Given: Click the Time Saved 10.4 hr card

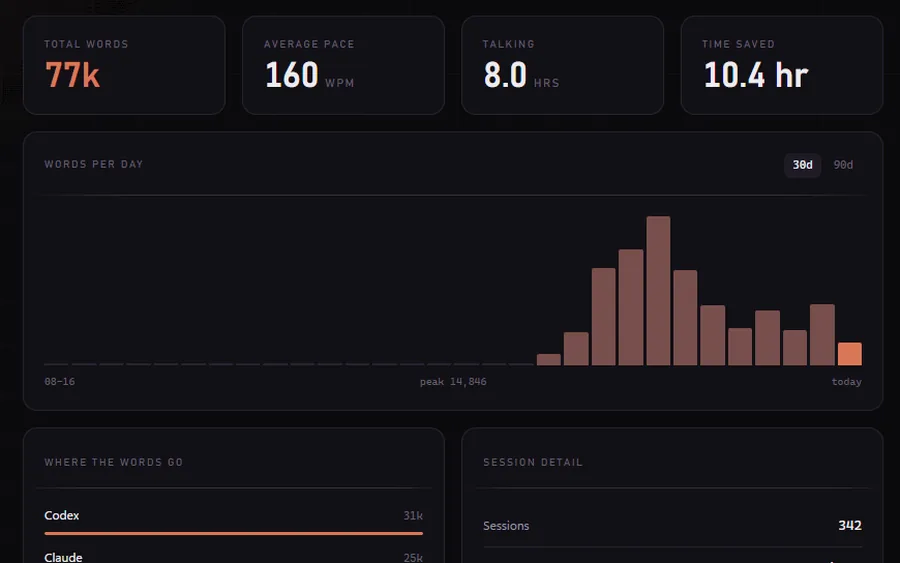Looking at the screenshot, I should 782,65.
